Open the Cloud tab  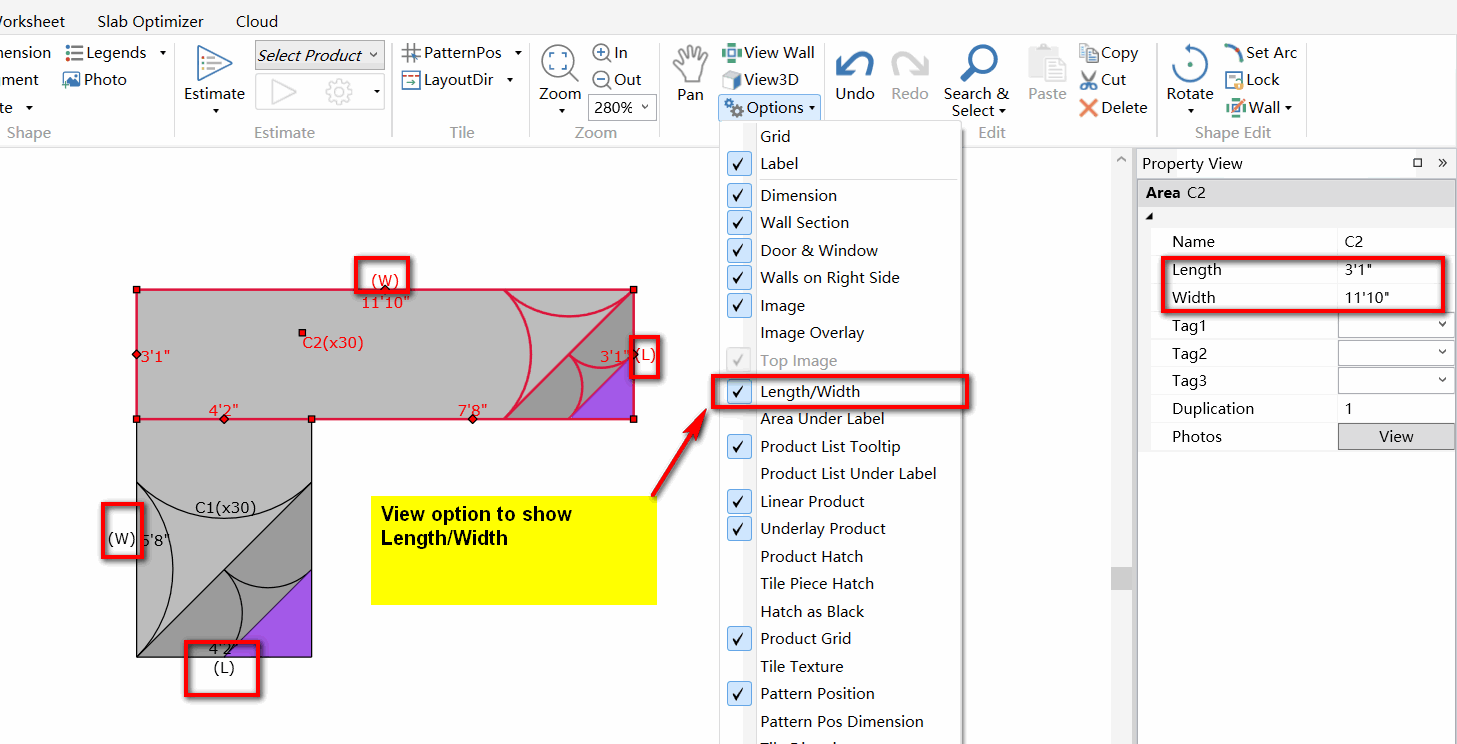click(257, 21)
